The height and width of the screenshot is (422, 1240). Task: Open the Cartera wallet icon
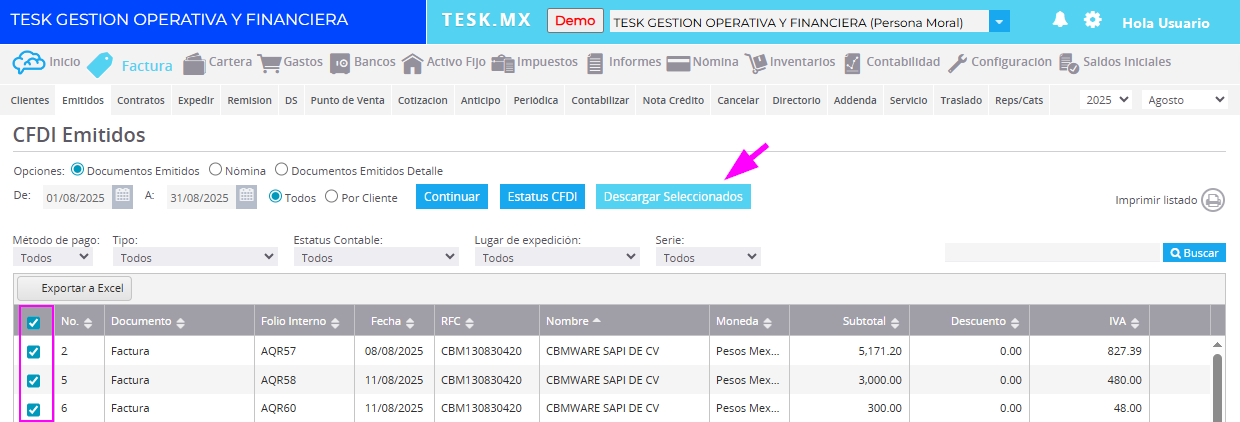(x=194, y=62)
